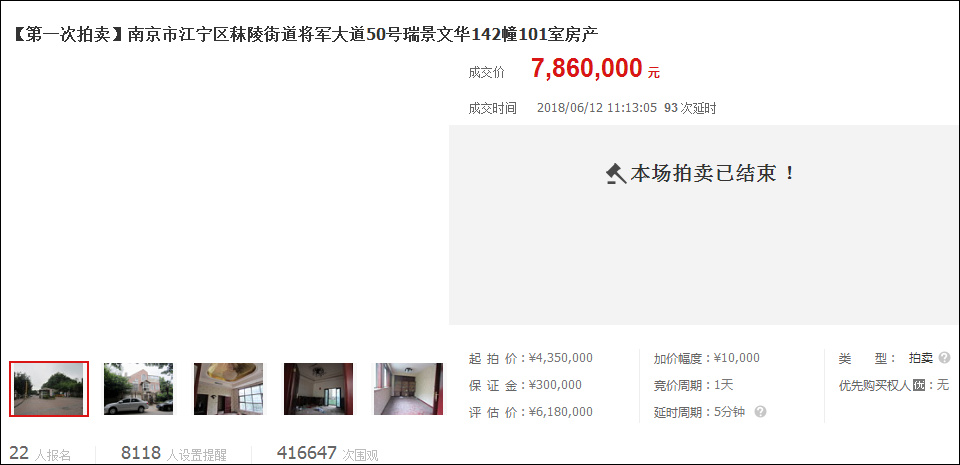Click the 评估价 ¥6,180,000 value

[x=560, y=412]
